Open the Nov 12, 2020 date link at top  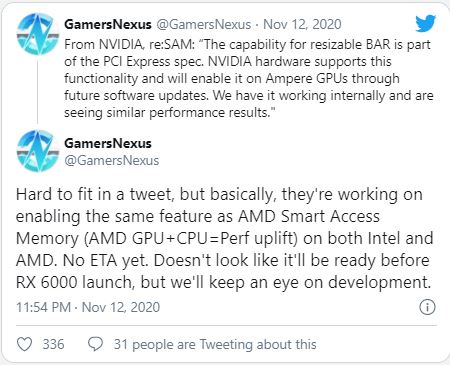click(x=302, y=24)
